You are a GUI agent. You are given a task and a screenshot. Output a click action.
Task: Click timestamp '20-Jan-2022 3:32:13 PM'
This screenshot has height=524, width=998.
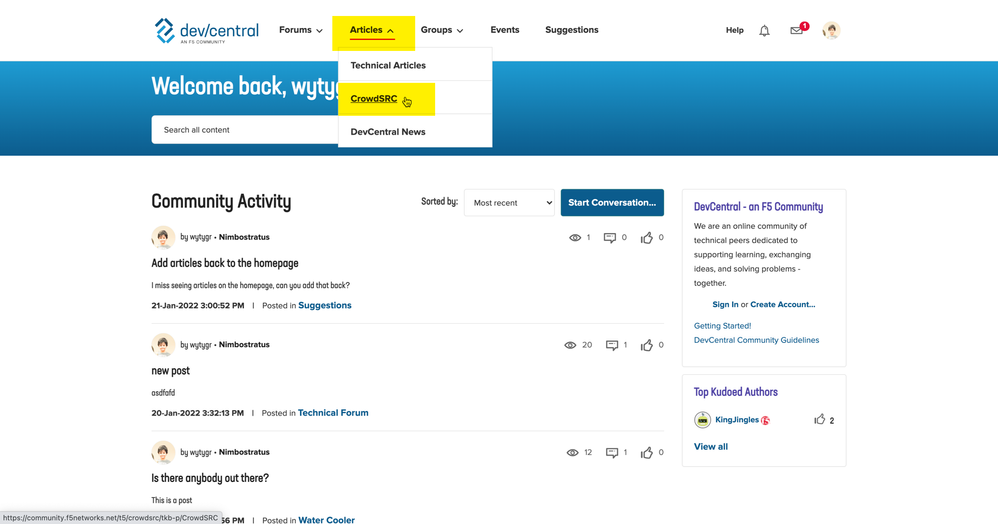[197, 413]
